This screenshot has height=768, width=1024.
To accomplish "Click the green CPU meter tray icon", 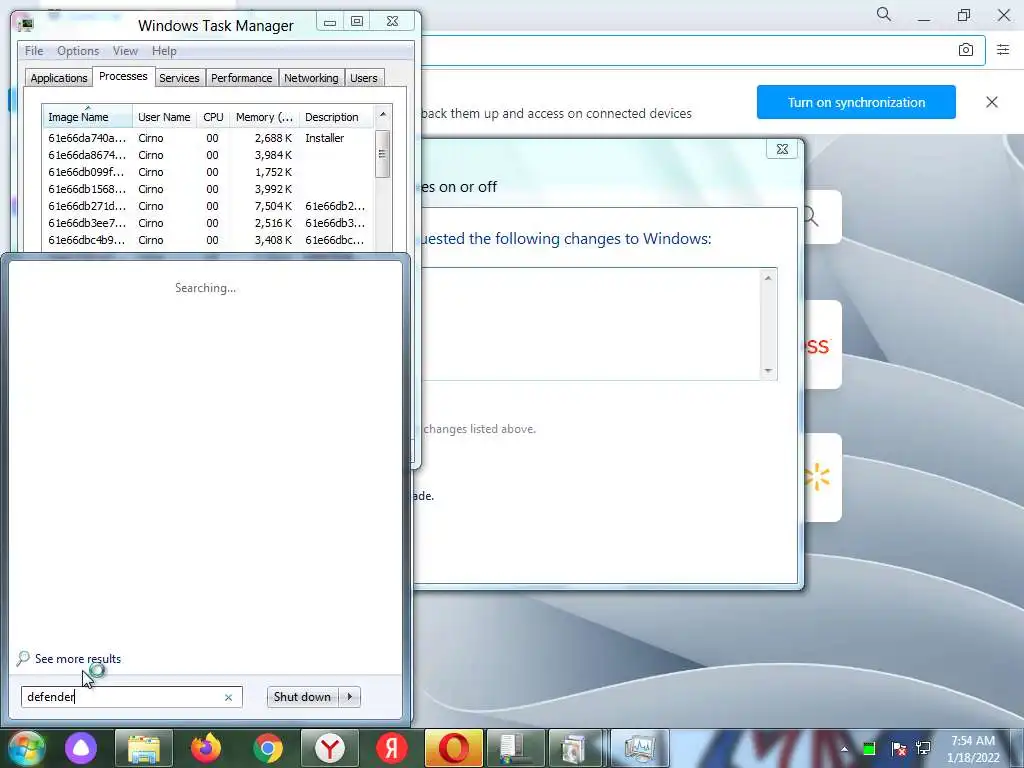I will point(869,749).
